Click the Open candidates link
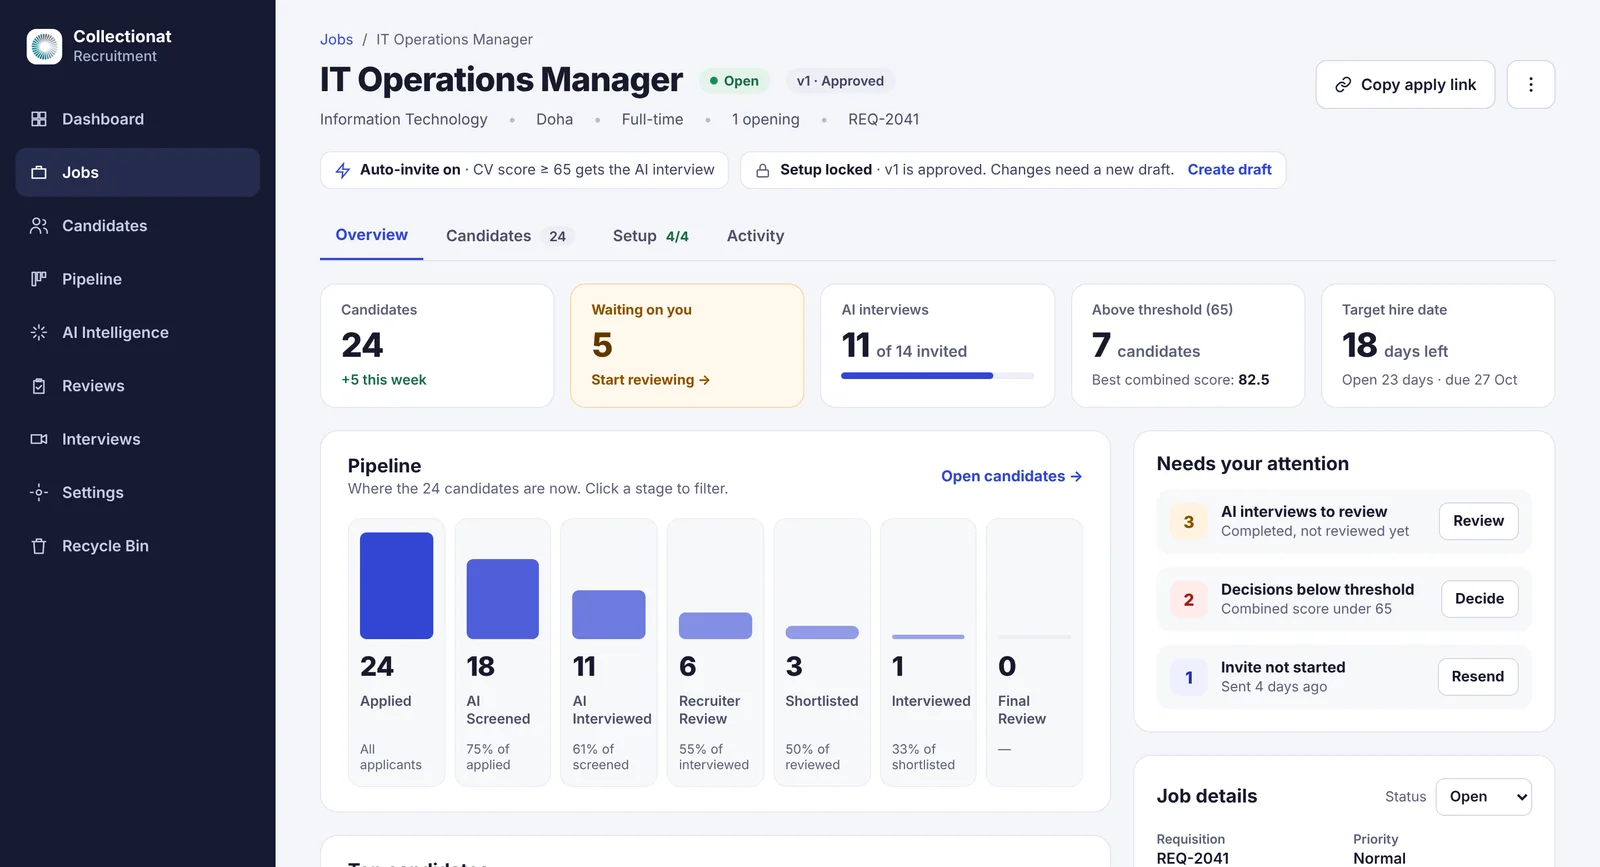The height and width of the screenshot is (867, 1600). pos(1012,476)
